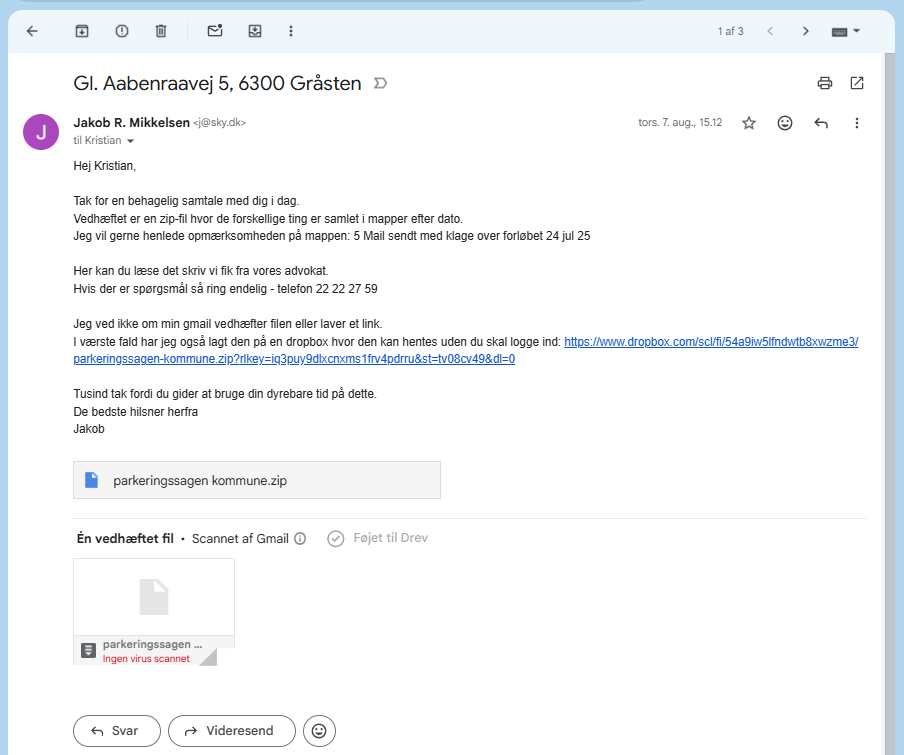Print the entire conversation
Viewport: 904px width, 755px height.
pos(824,83)
